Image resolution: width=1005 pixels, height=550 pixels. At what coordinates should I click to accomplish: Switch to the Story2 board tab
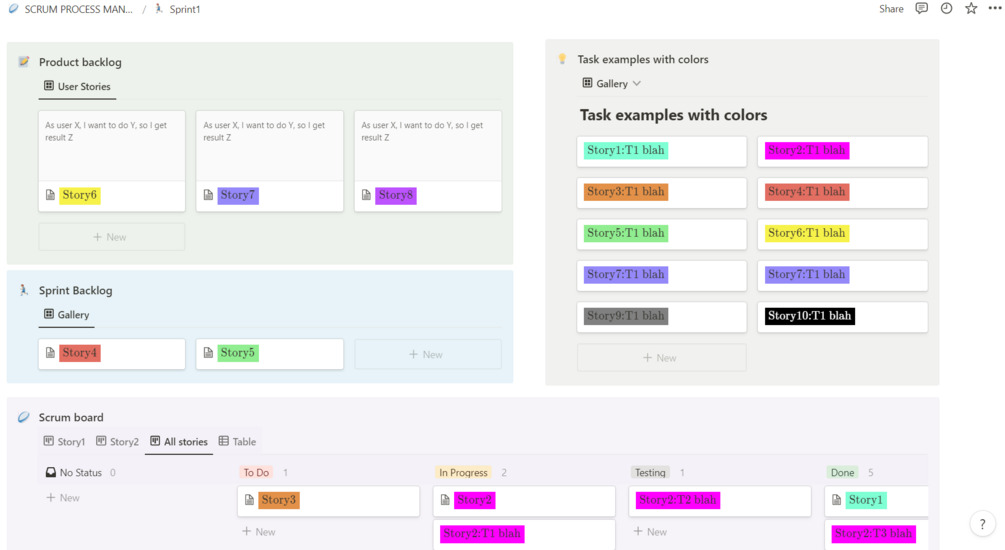tap(117, 441)
